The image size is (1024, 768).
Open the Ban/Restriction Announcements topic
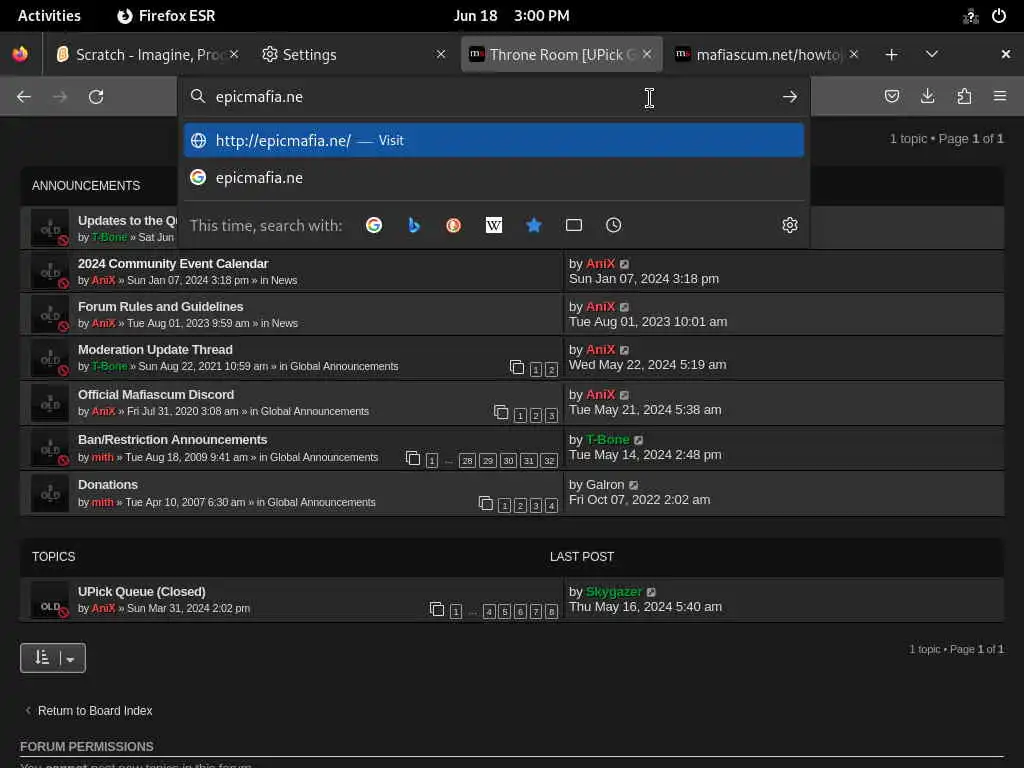pyautogui.click(x=172, y=440)
